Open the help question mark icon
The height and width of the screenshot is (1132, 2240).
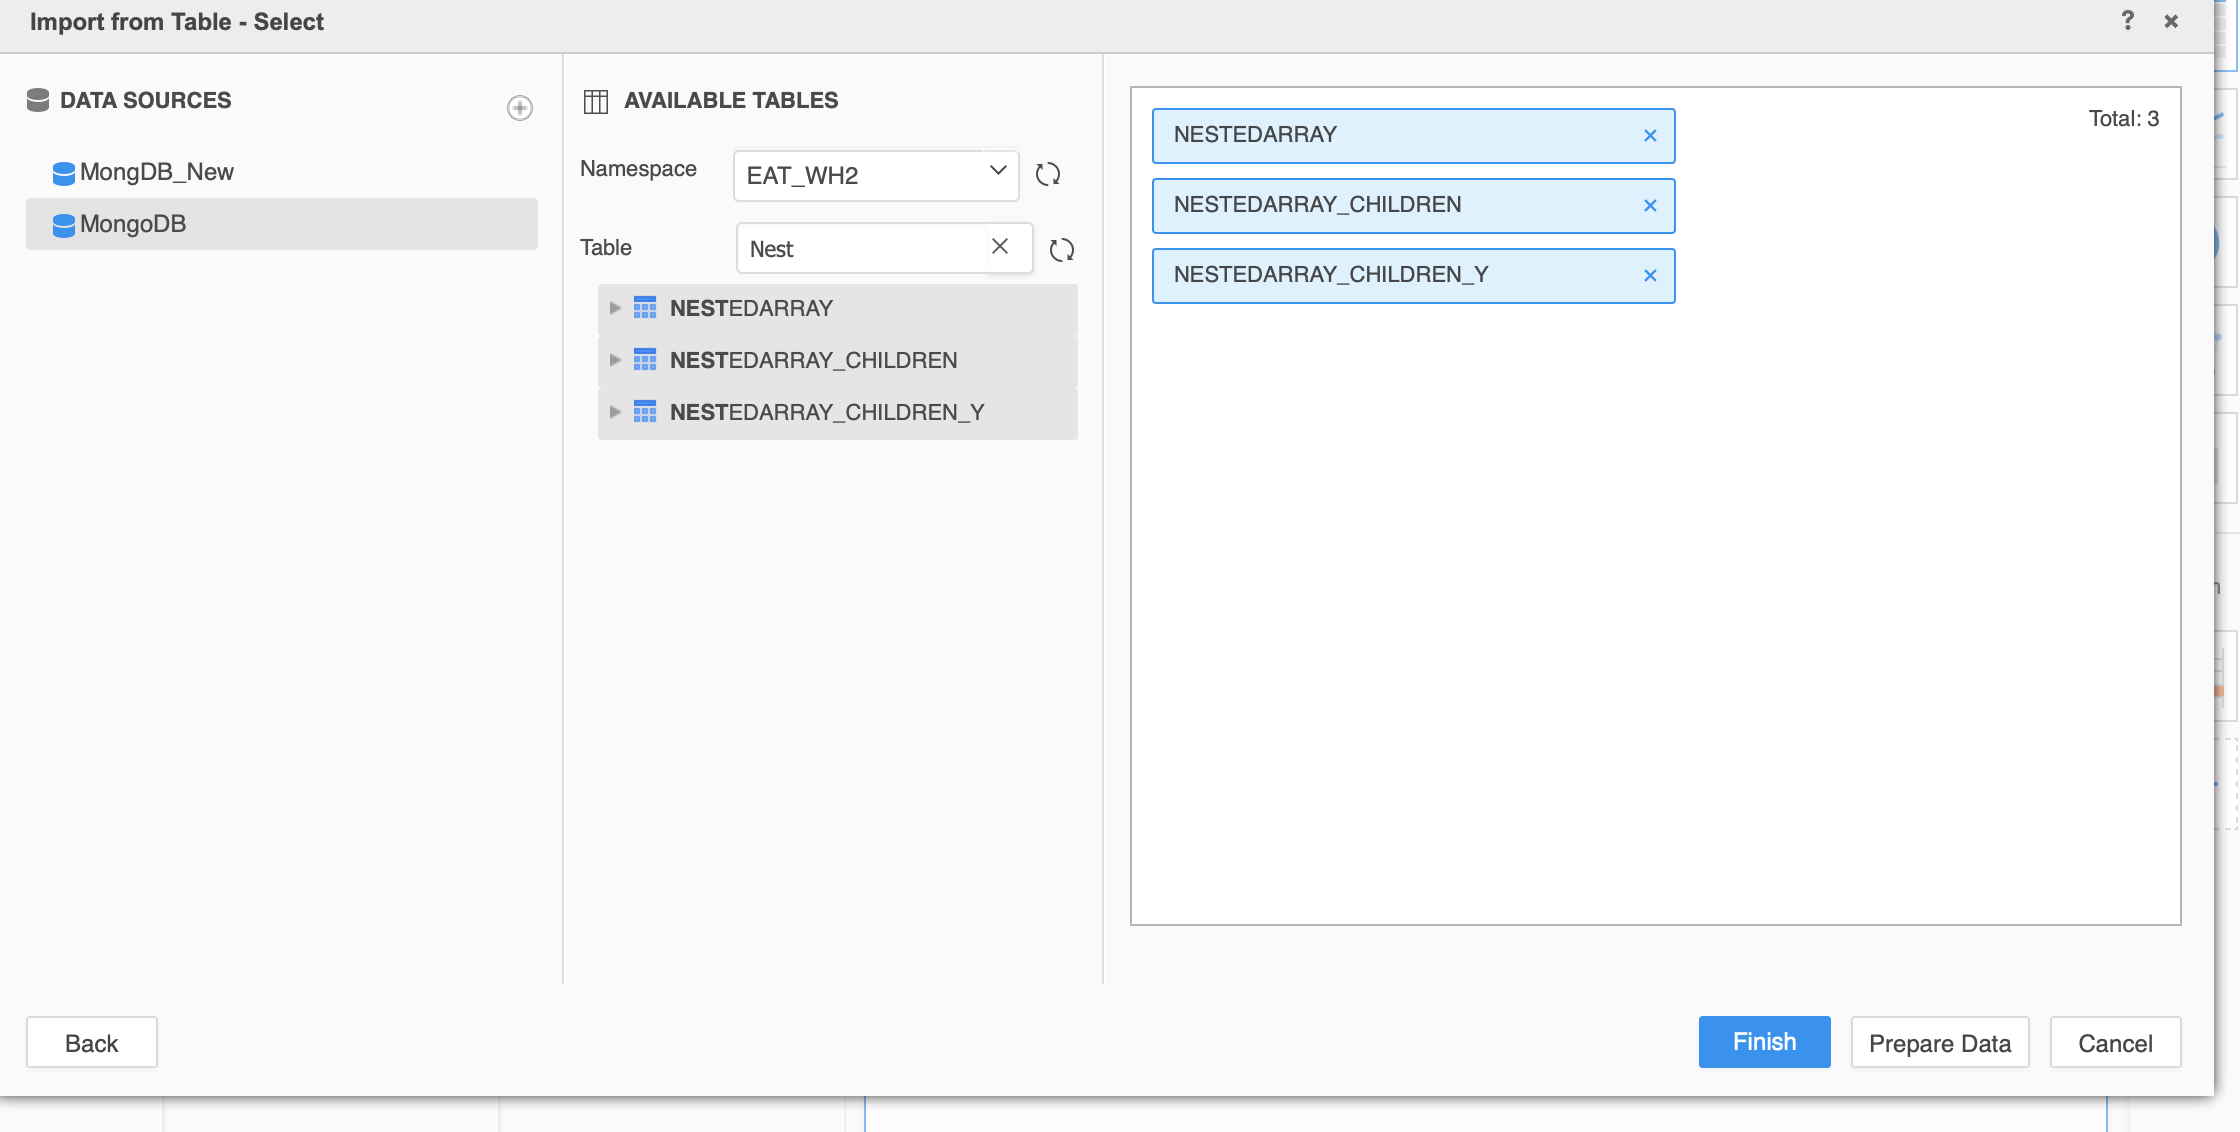click(x=2128, y=21)
